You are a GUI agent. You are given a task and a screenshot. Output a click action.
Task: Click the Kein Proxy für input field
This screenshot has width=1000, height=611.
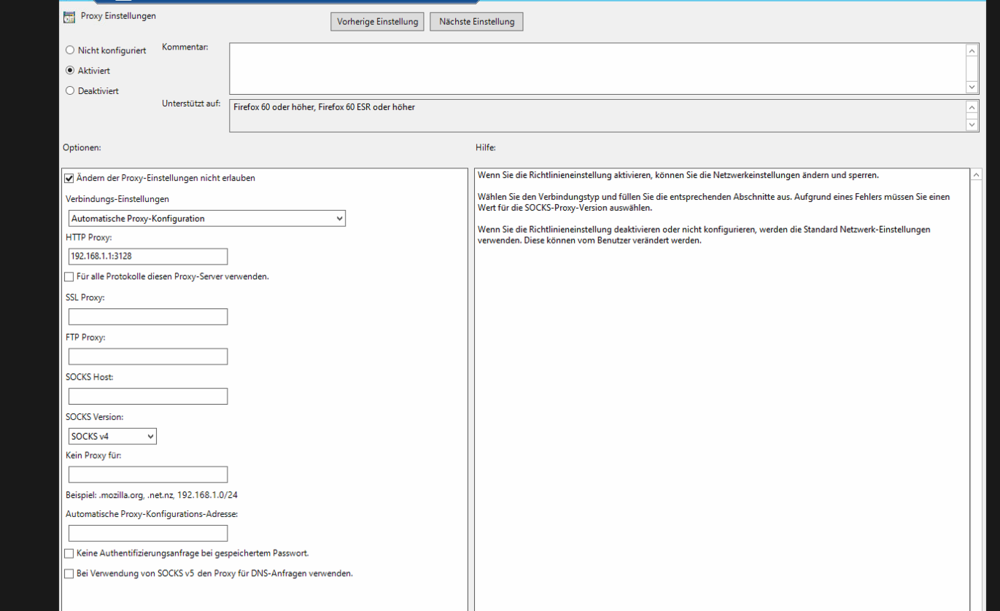[147, 475]
